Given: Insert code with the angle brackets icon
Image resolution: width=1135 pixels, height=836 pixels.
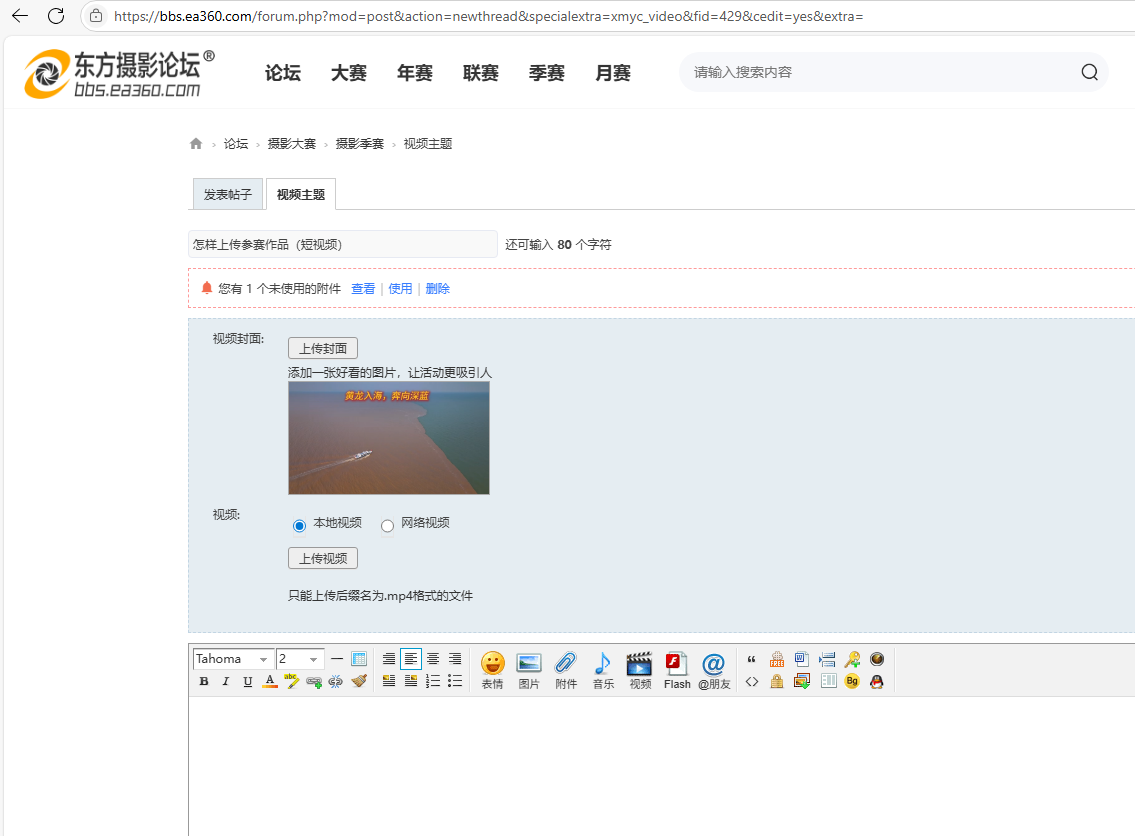Looking at the screenshot, I should click(751, 681).
